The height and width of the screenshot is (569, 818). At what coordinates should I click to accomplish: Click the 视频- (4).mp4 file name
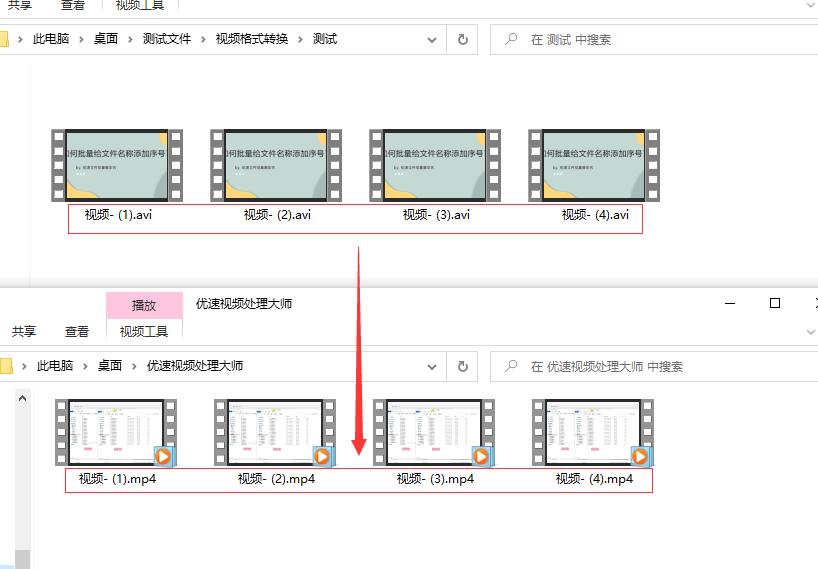595,479
